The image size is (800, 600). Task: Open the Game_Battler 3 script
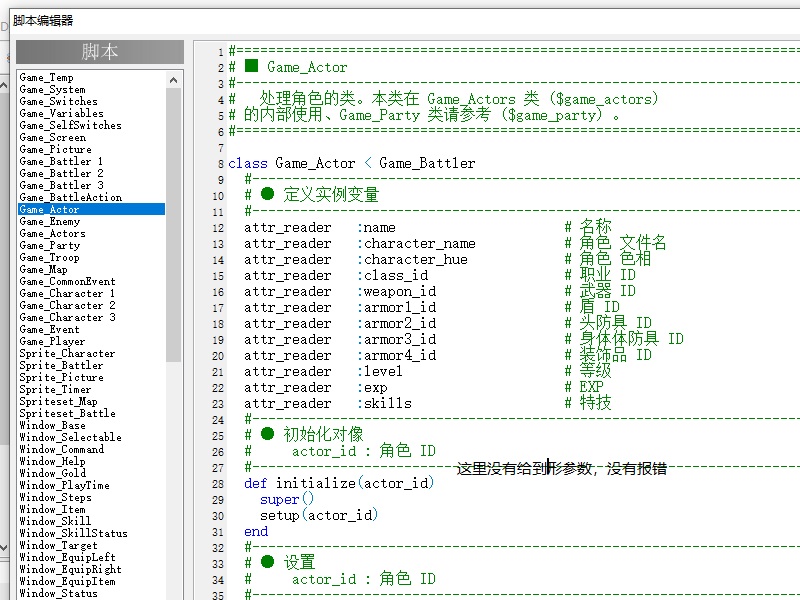61,185
